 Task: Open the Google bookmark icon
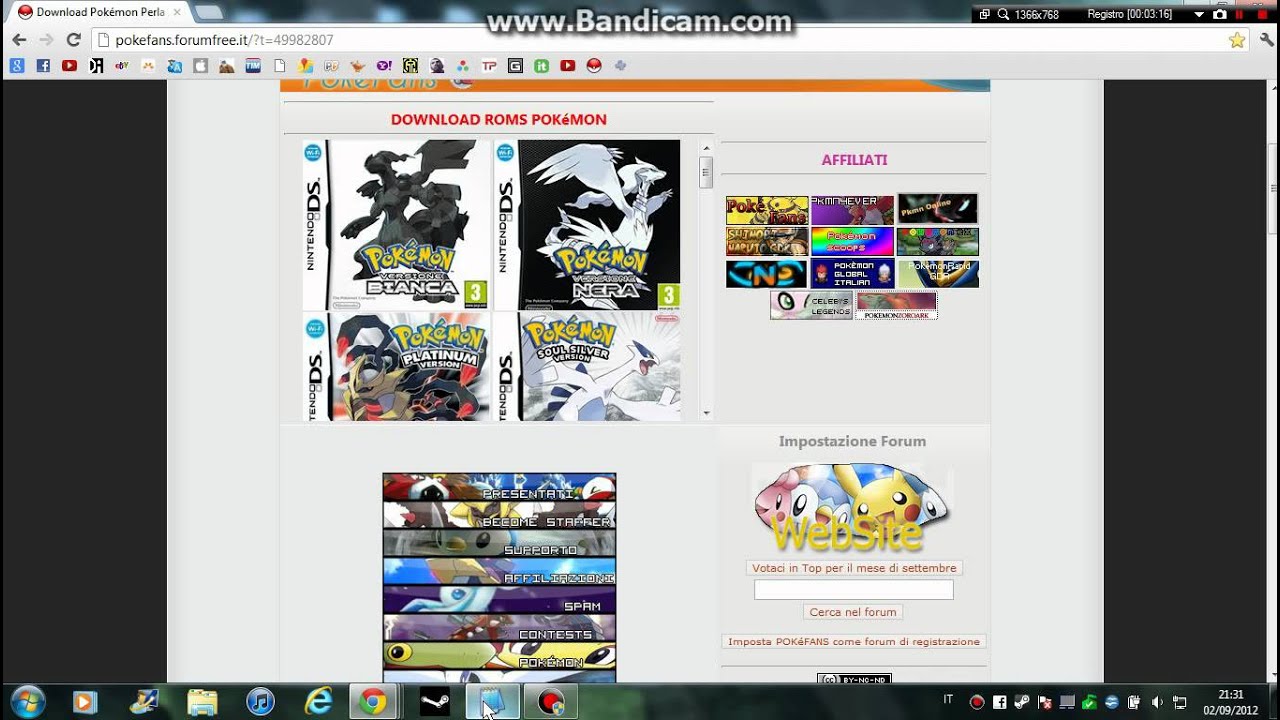click(17, 66)
